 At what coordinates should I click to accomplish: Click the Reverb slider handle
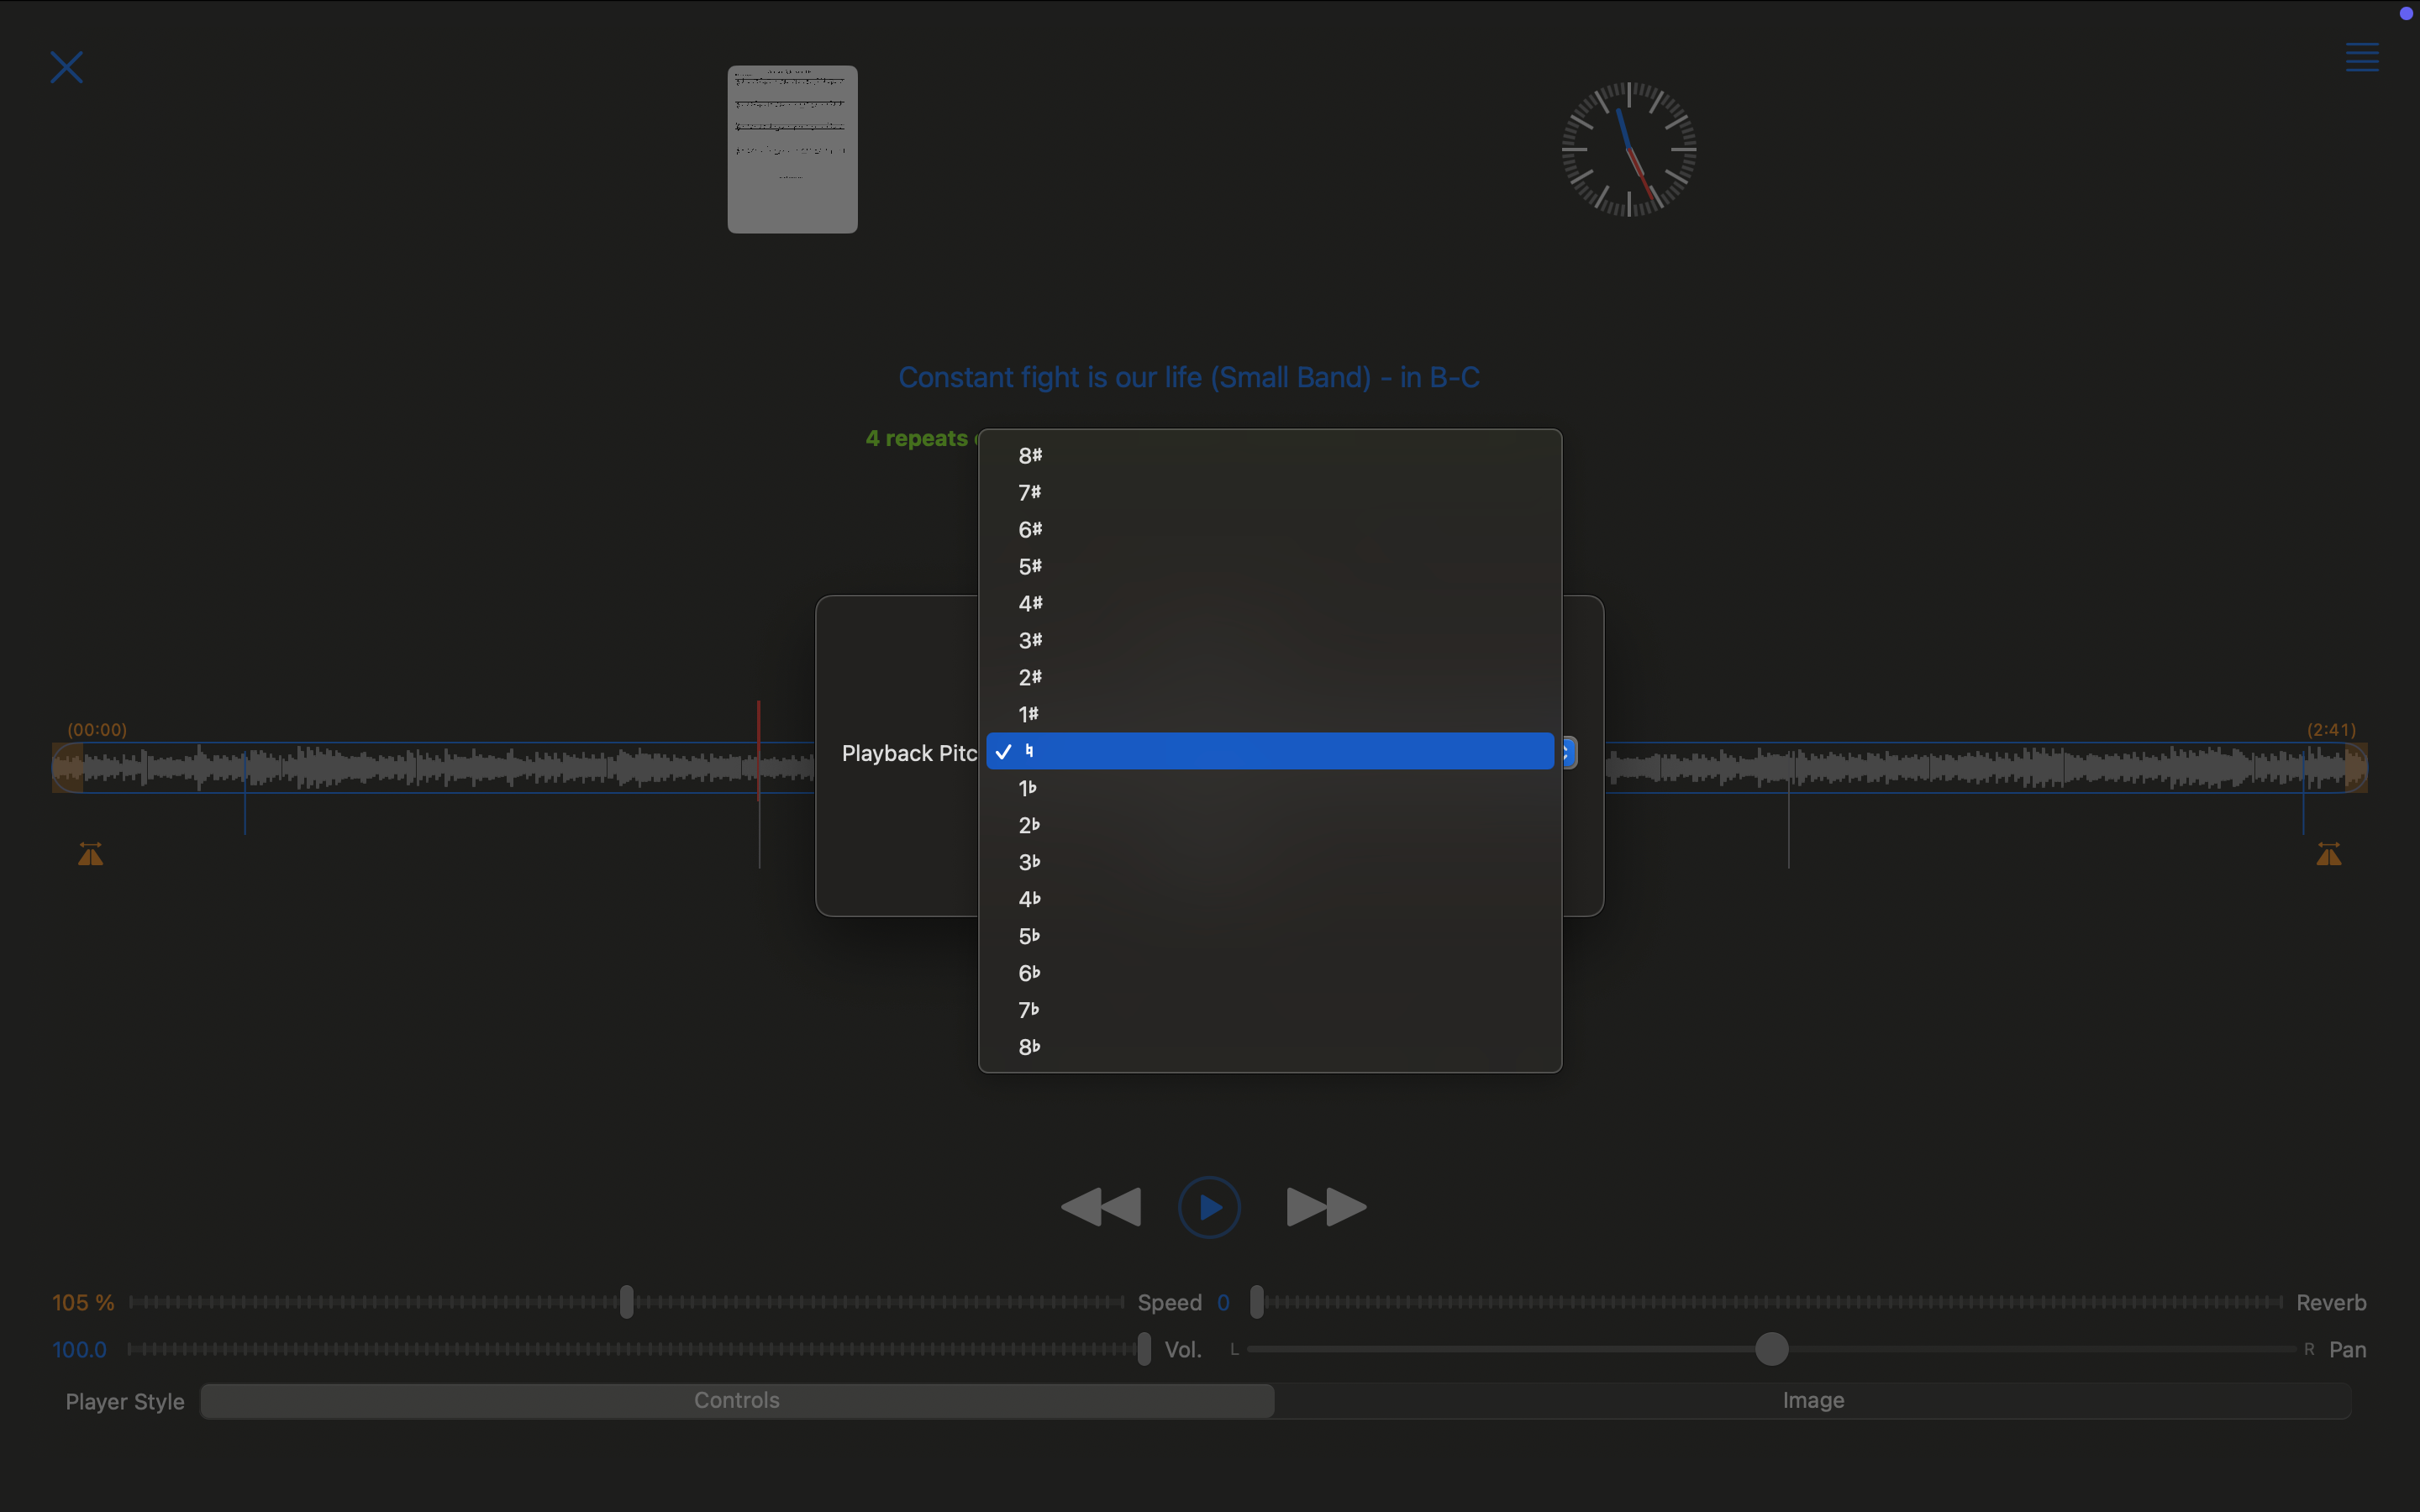pyautogui.click(x=1257, y=1302)
